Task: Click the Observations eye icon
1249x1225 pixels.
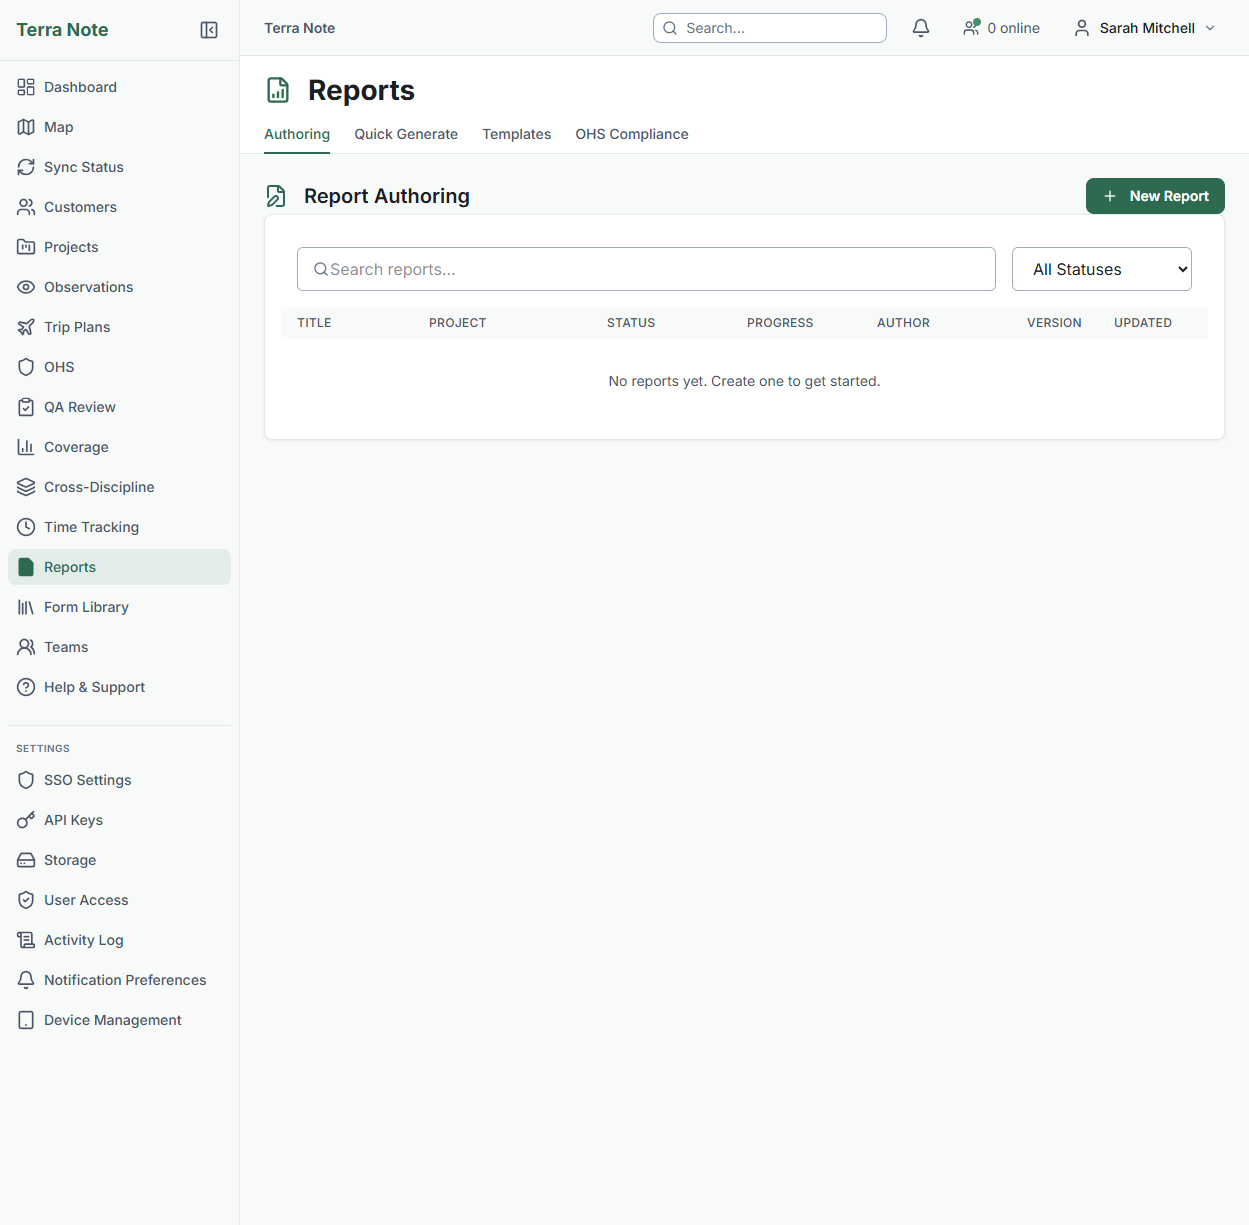Action: click(x=26, y=287)
